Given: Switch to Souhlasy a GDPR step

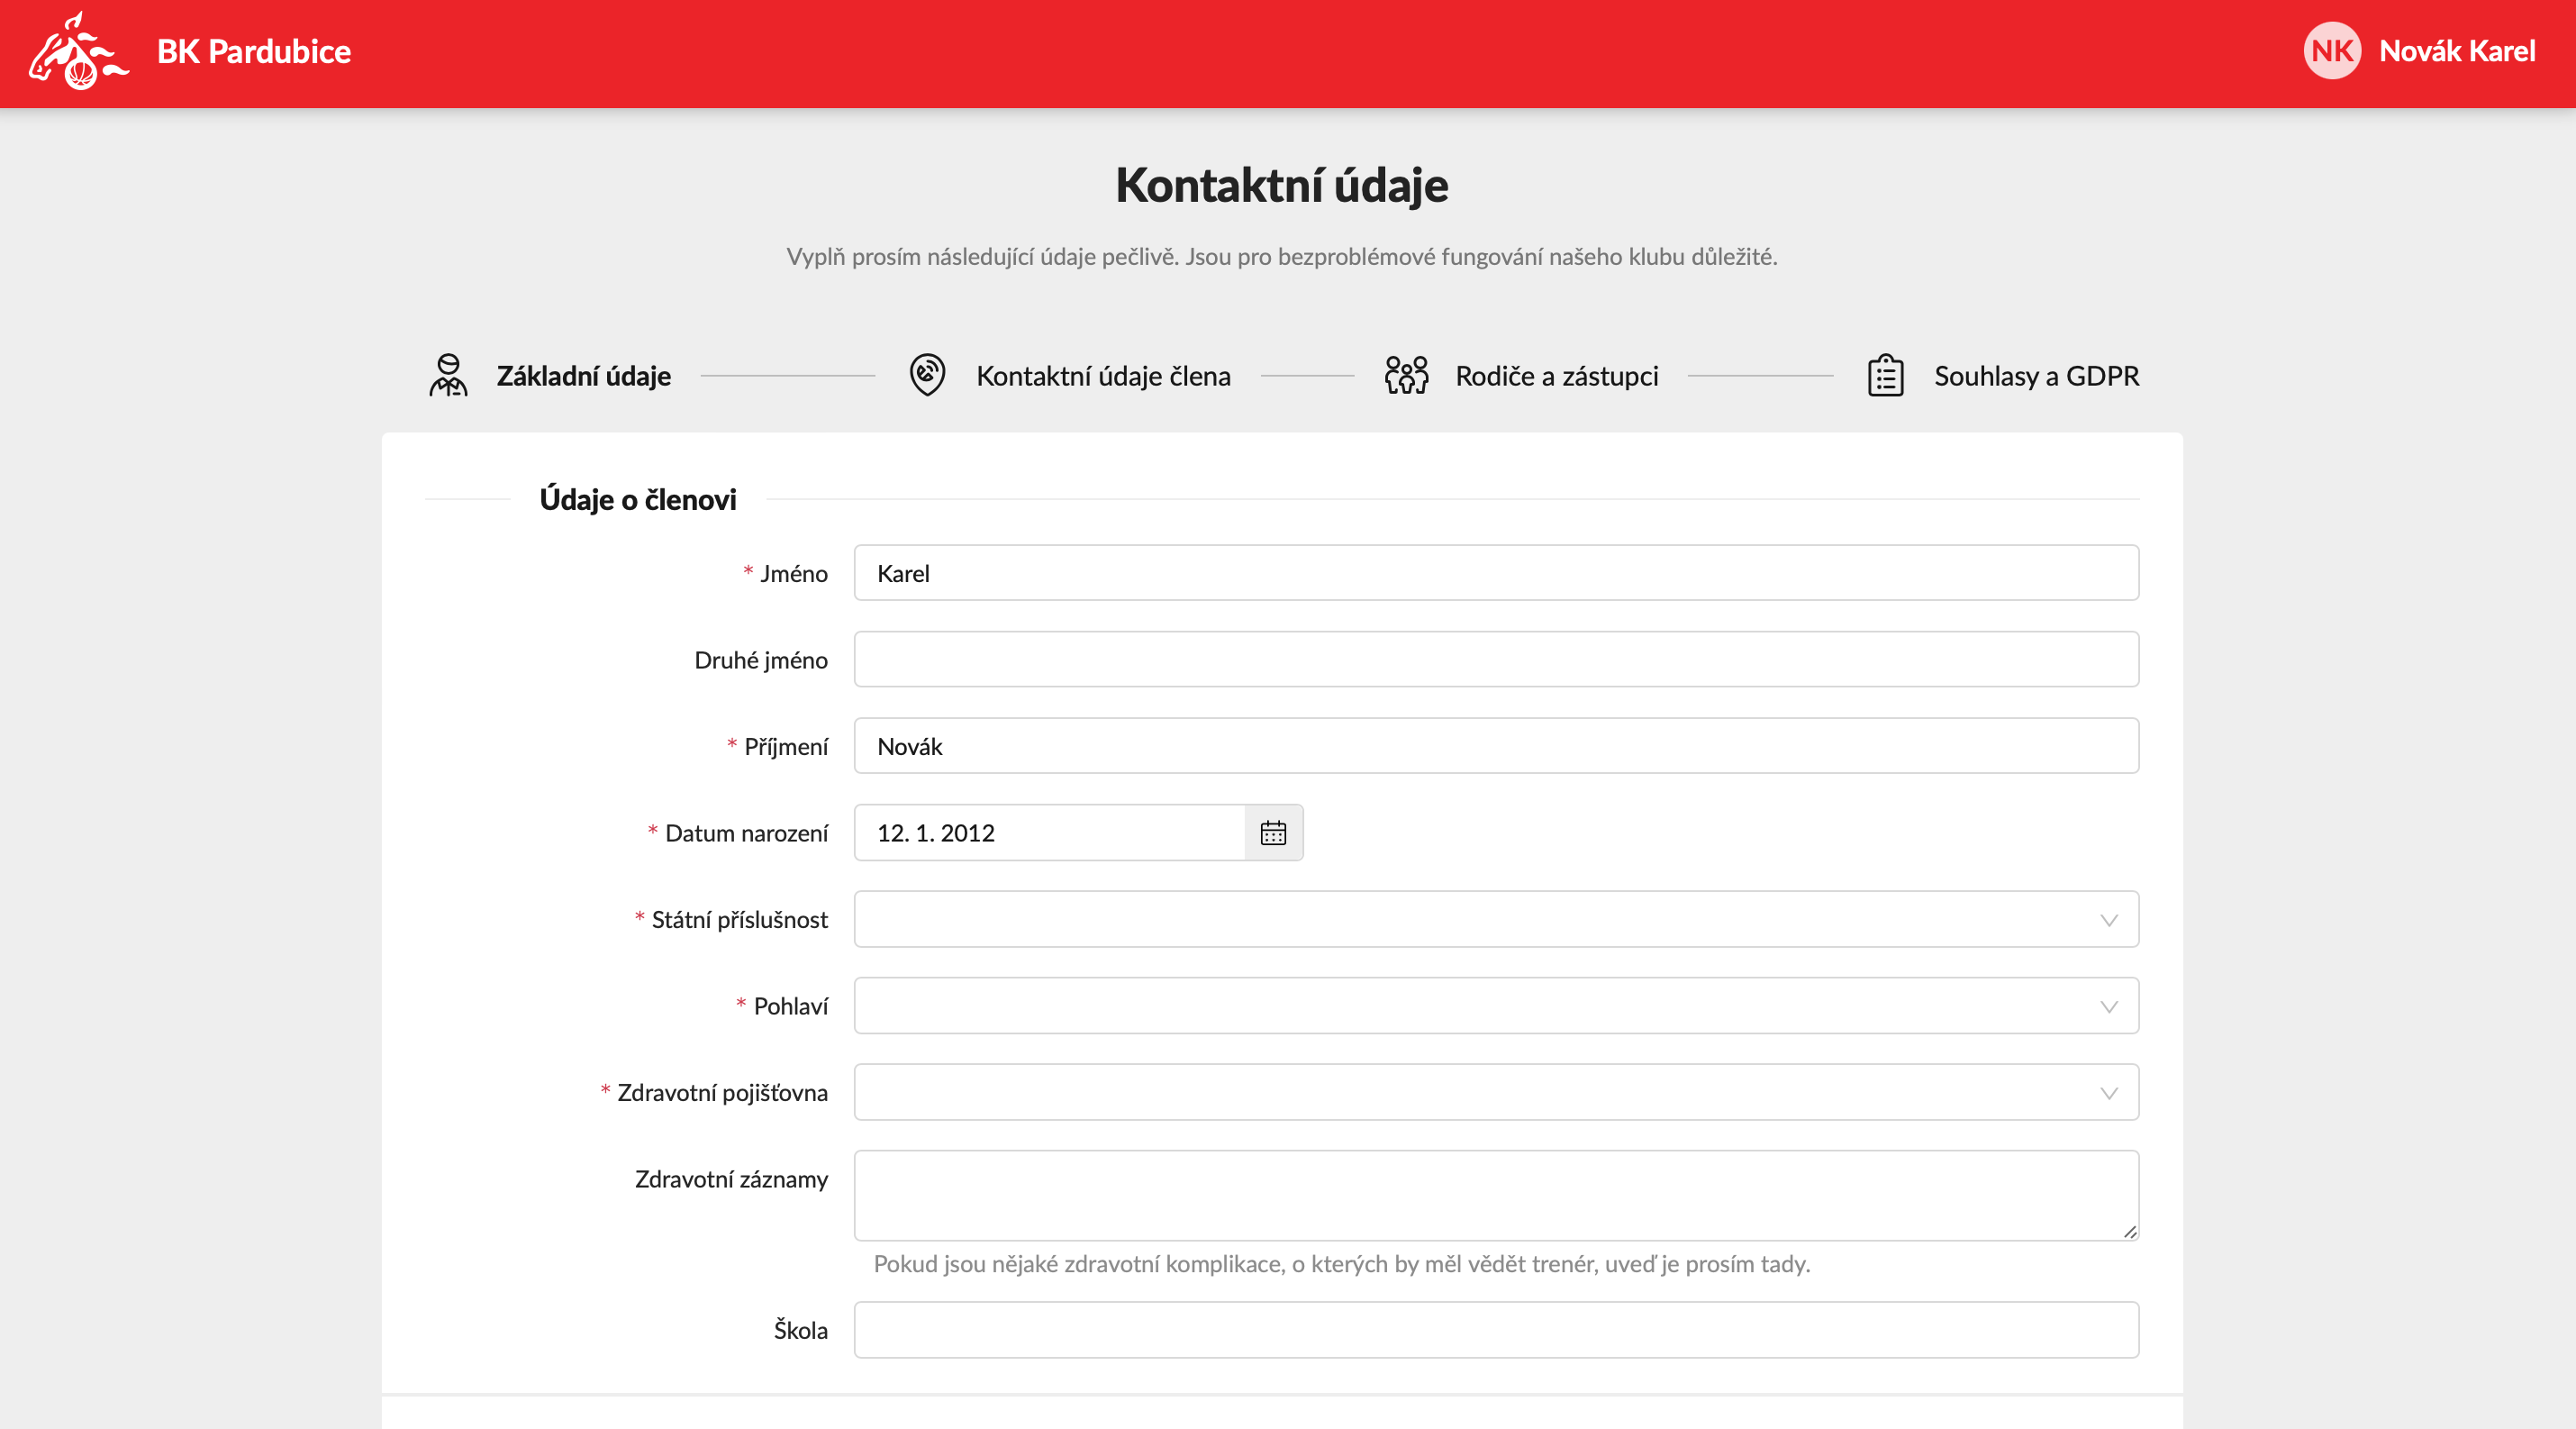Looking at the screenshot, I should click(x=2036, y=376).
